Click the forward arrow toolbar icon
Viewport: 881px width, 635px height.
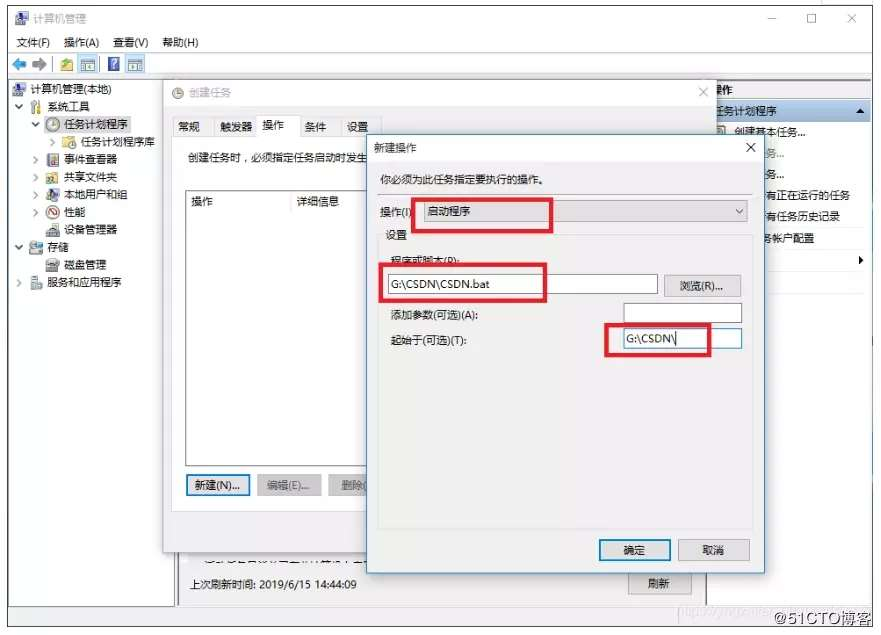[39, 65]
